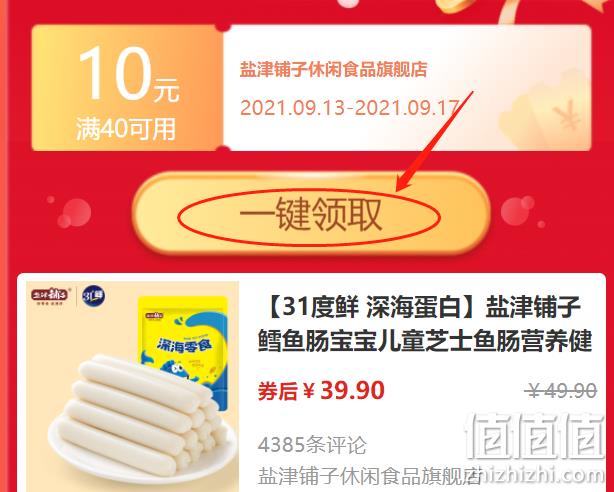Click the 一键领取 claim button
614x492 pixels.
click(x=311, y=214)
